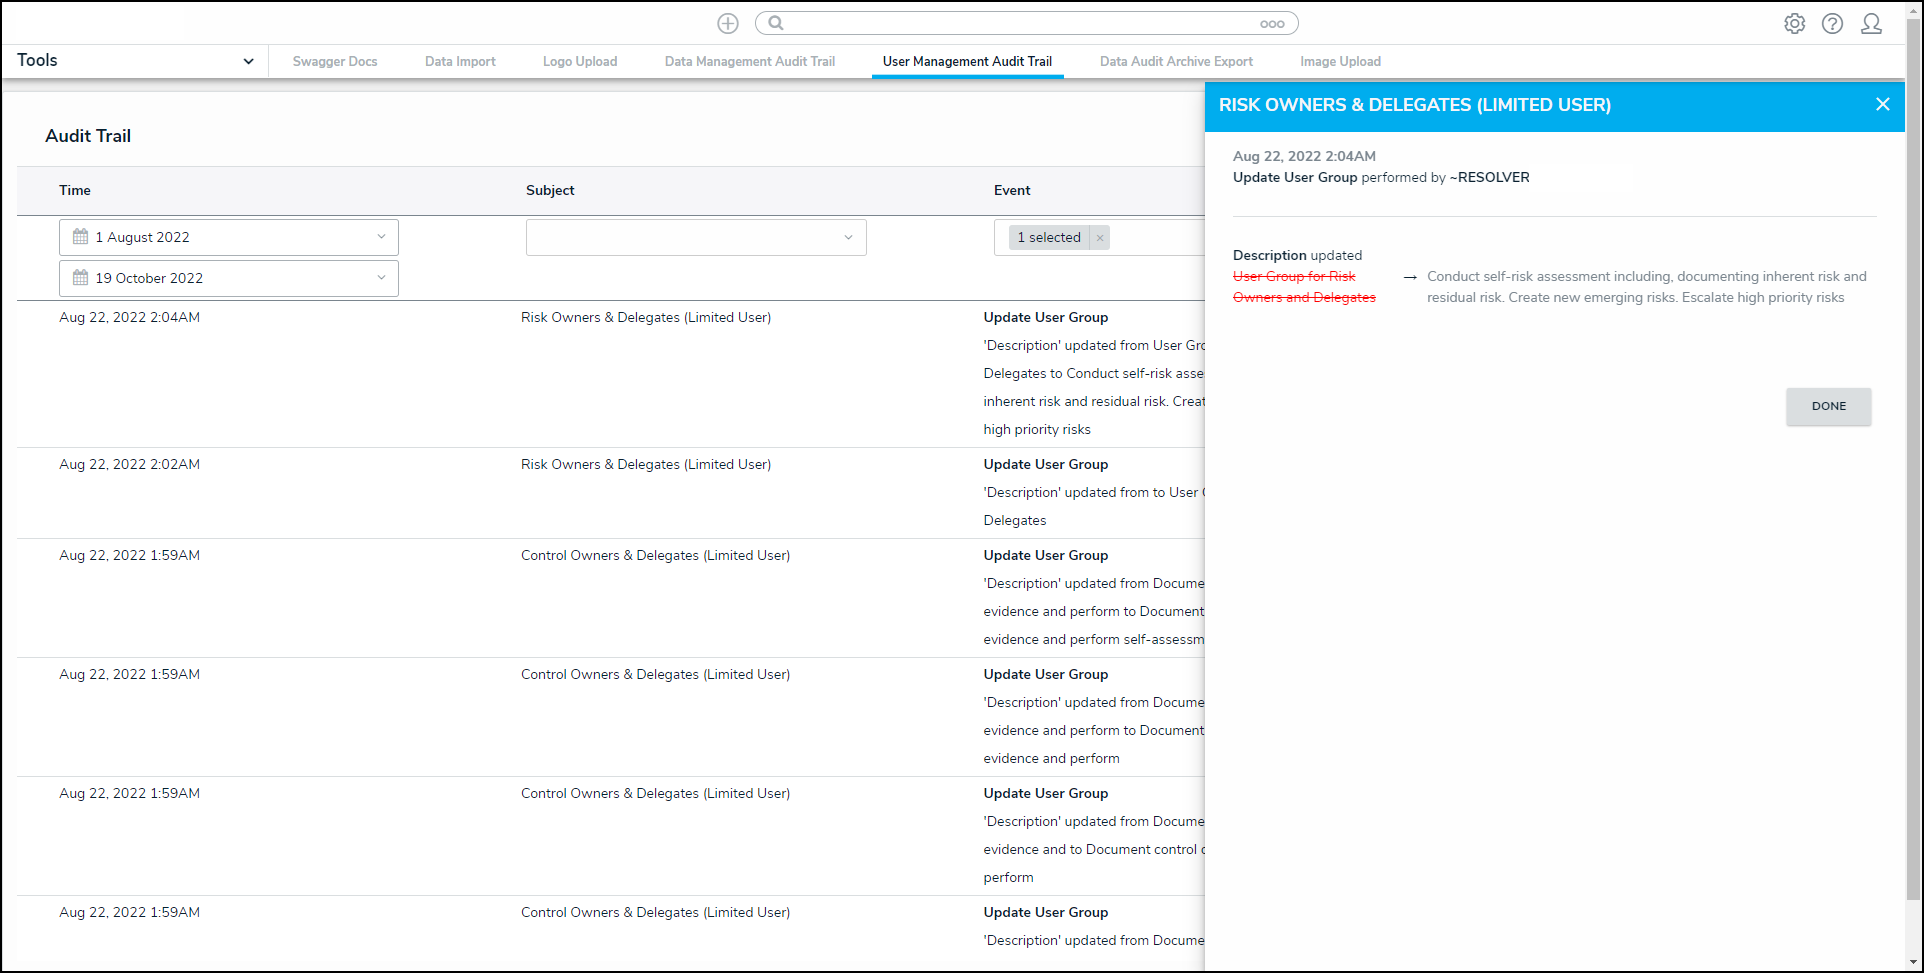Select the Aug 22, 2022 2:04AM audit row
Image resolution: width=1924 pixels, height=973 pixels.
pyautogui.click(x=611, y=373)
